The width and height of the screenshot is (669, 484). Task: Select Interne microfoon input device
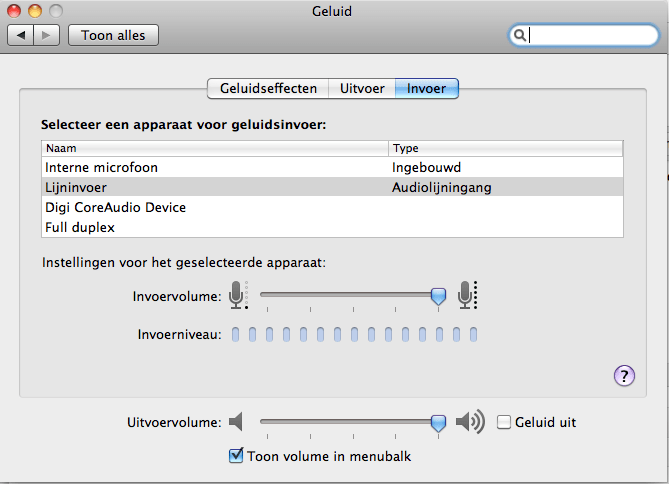tap(332, 167)
